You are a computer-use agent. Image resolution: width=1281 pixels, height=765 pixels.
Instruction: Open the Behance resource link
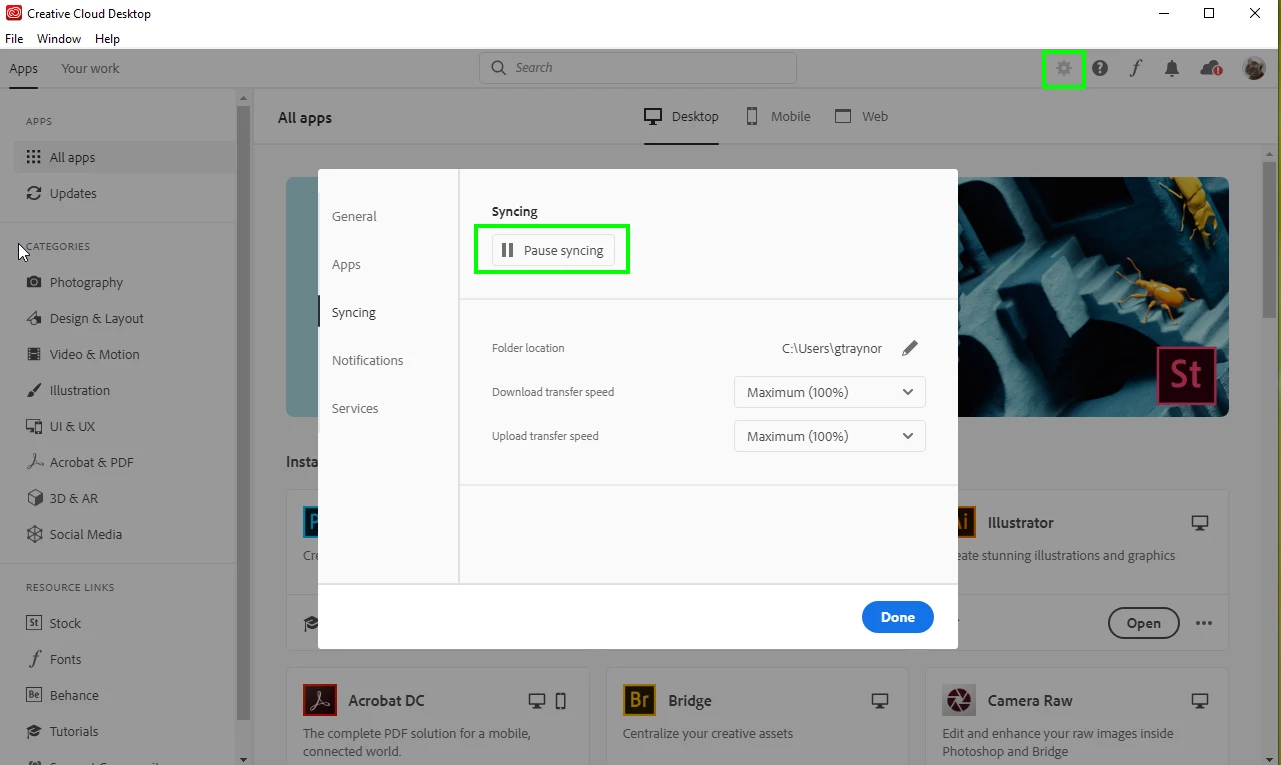62,695
